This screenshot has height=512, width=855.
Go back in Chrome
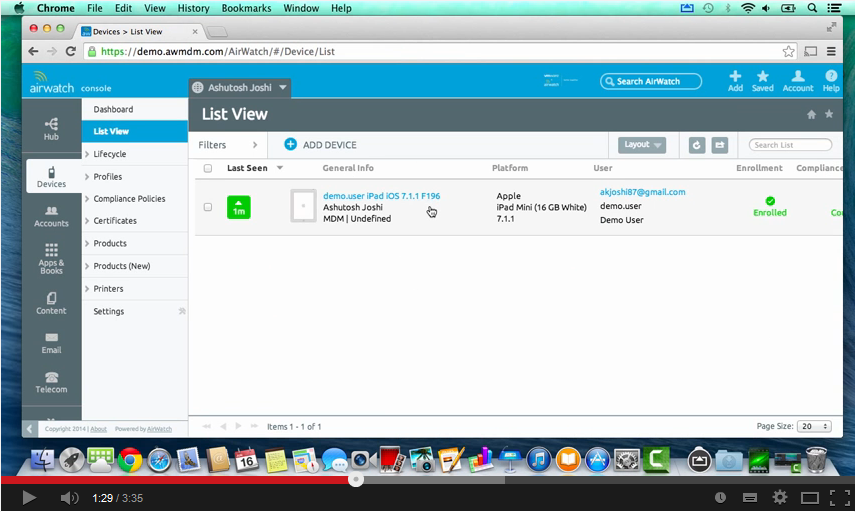33,51
